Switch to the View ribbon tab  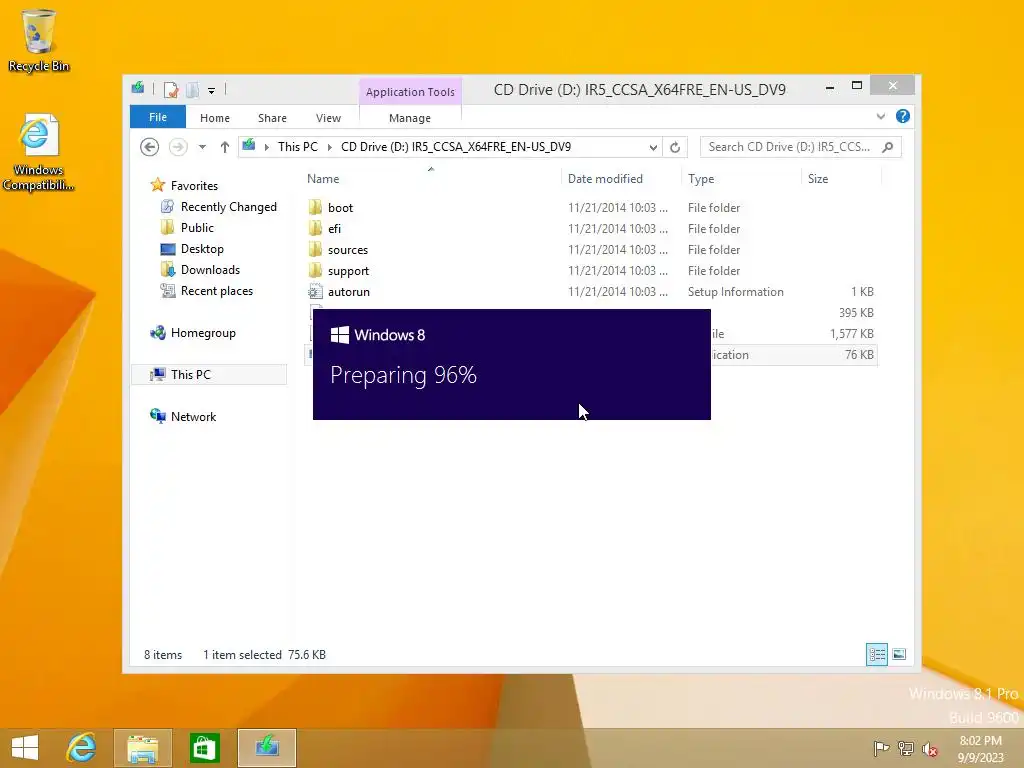328,118
